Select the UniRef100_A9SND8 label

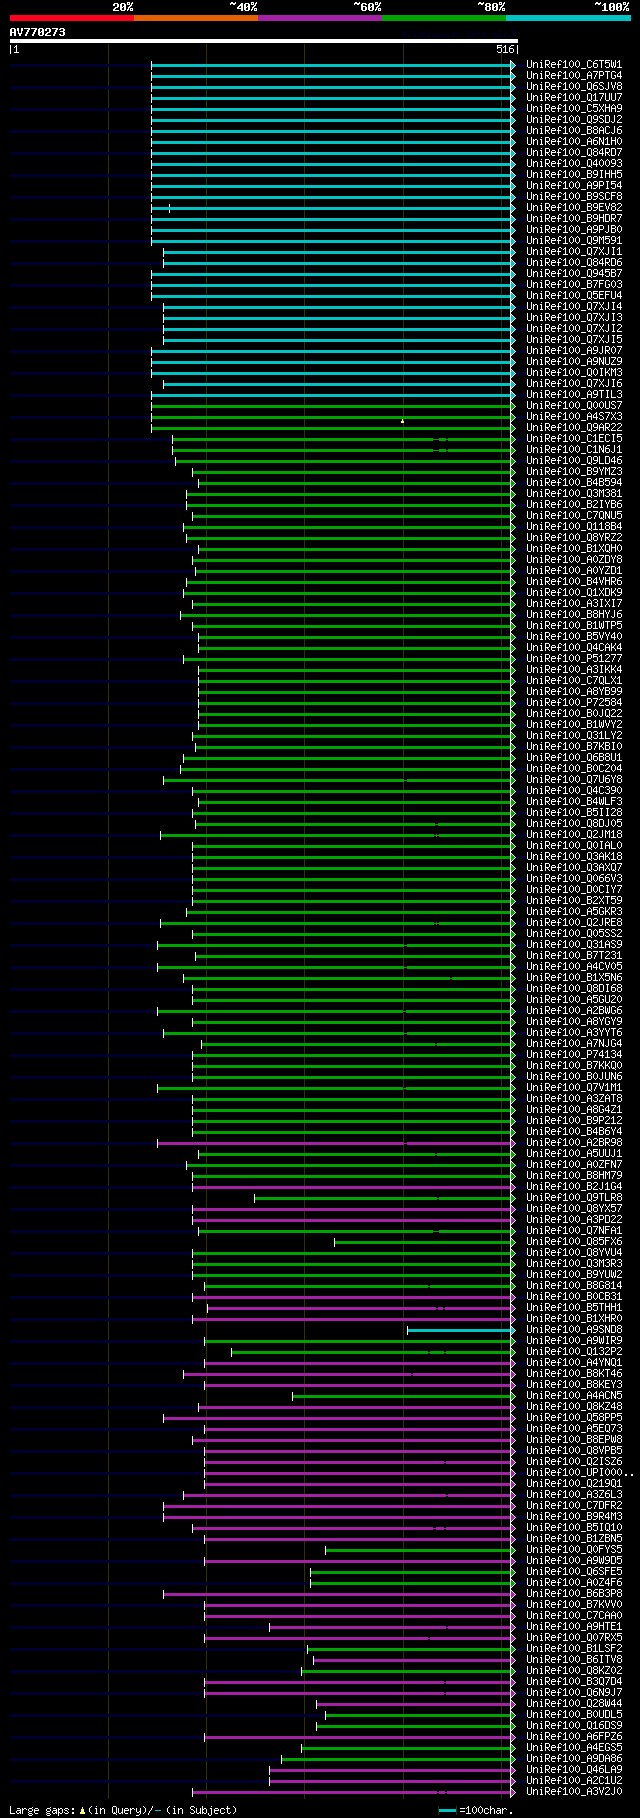tap(574, 1330)
